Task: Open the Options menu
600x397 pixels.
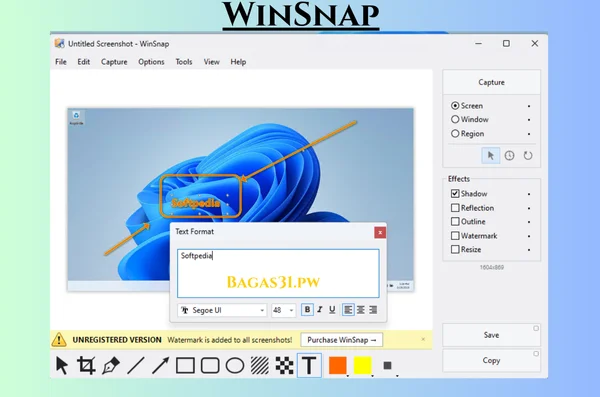Action: [x=151, y=62]
